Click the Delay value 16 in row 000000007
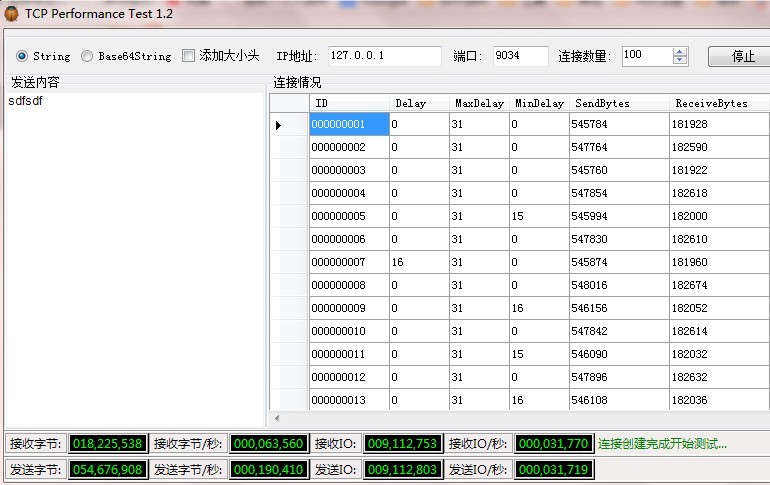770x485 pixels. pyautogui.click(x=419, y=262)
